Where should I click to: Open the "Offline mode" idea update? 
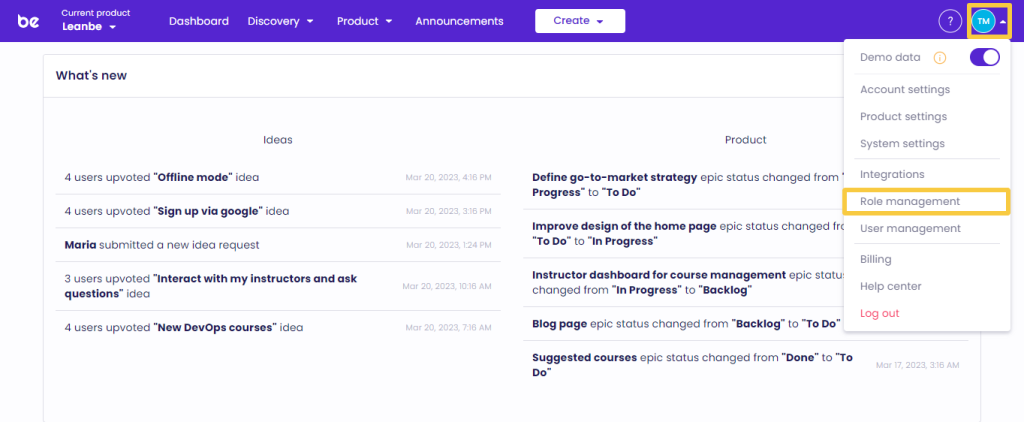(195, 177)
